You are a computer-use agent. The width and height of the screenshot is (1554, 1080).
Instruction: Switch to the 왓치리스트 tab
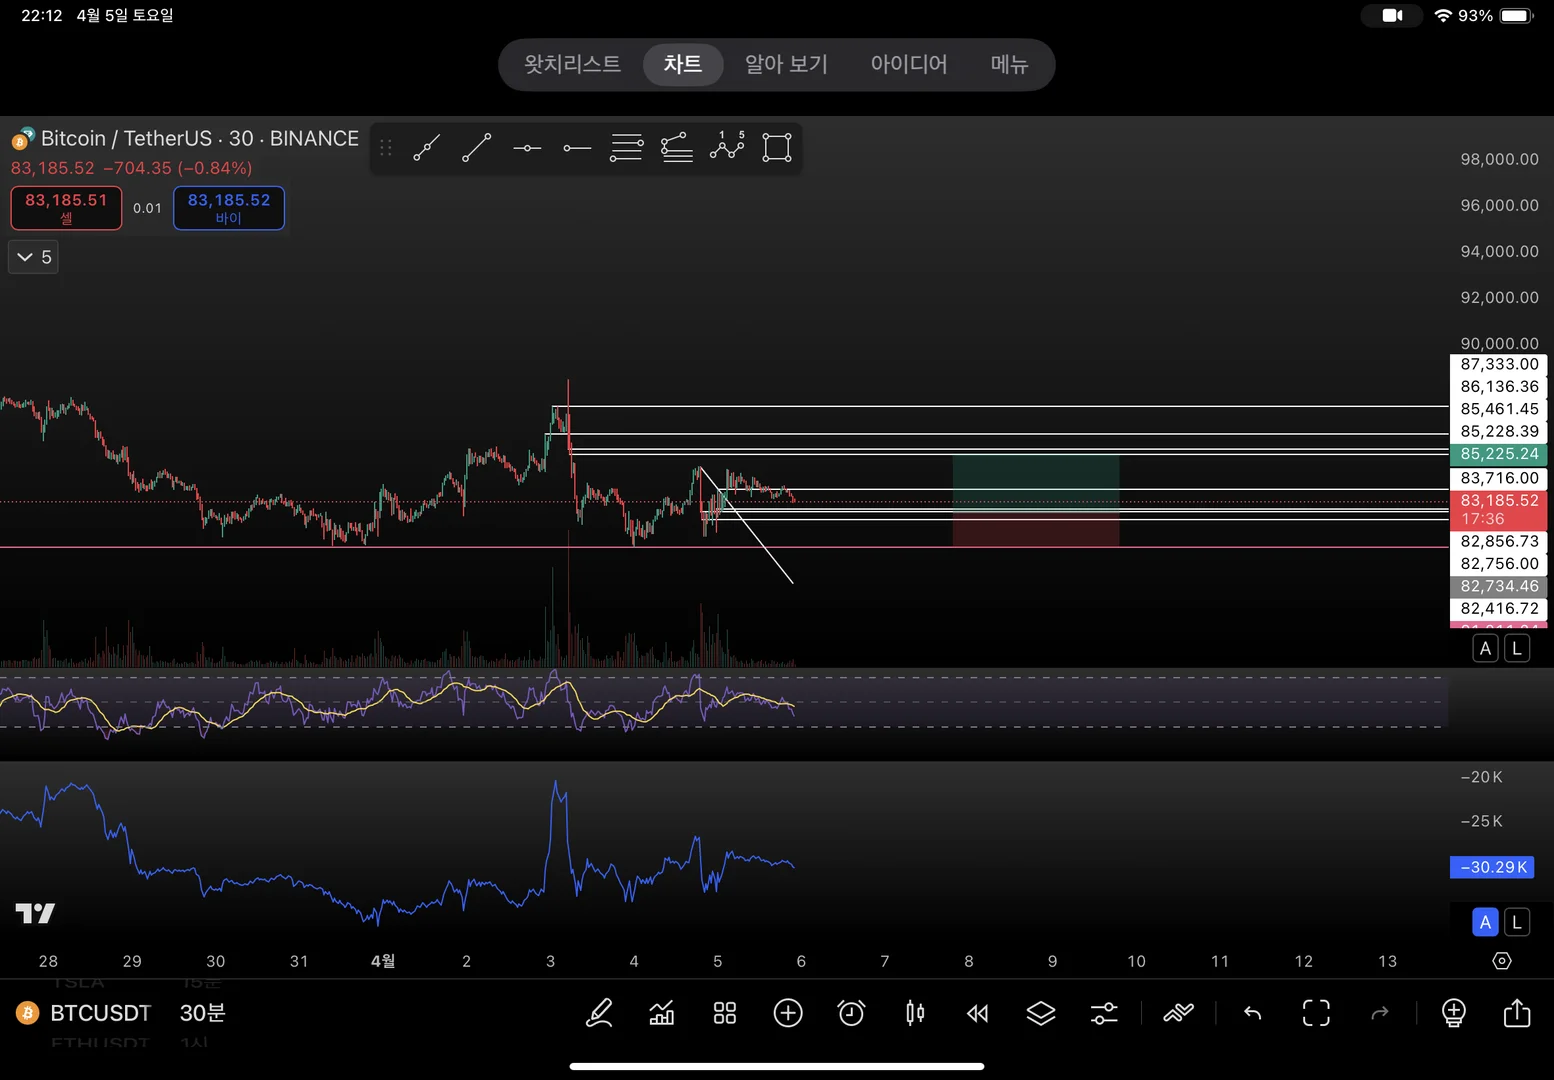tap(572, 65)
